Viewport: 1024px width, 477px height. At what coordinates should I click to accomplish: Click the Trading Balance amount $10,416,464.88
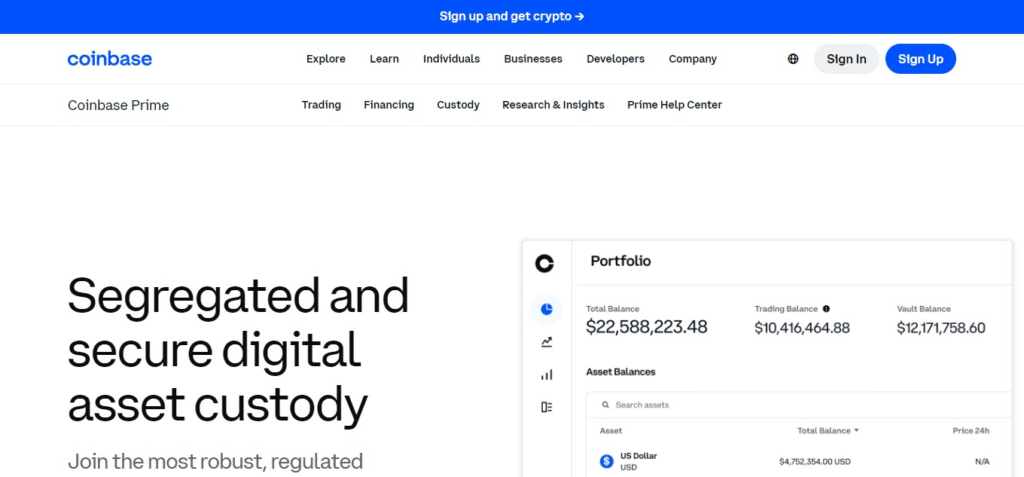[802, 328]
